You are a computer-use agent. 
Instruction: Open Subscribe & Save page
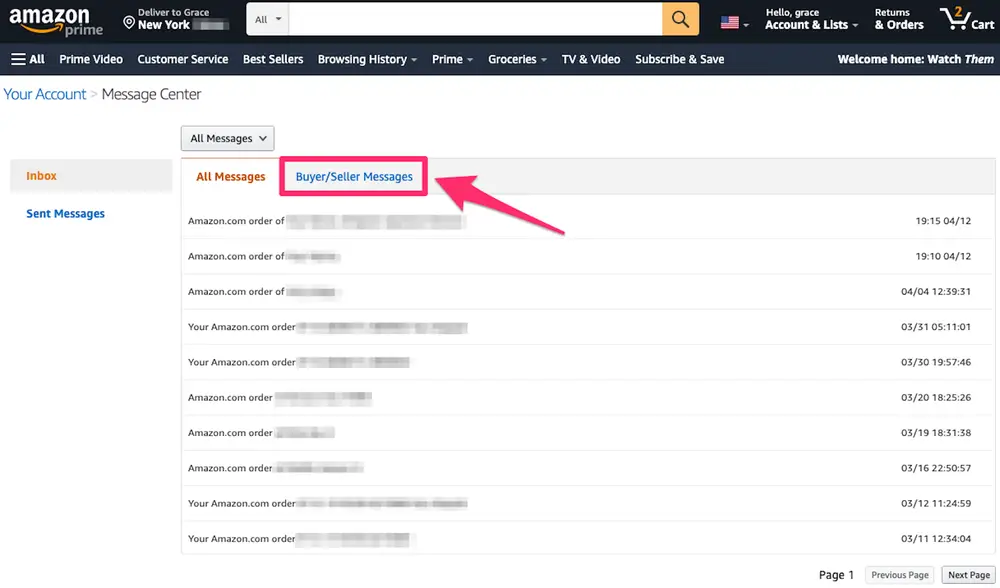point(679,59)
